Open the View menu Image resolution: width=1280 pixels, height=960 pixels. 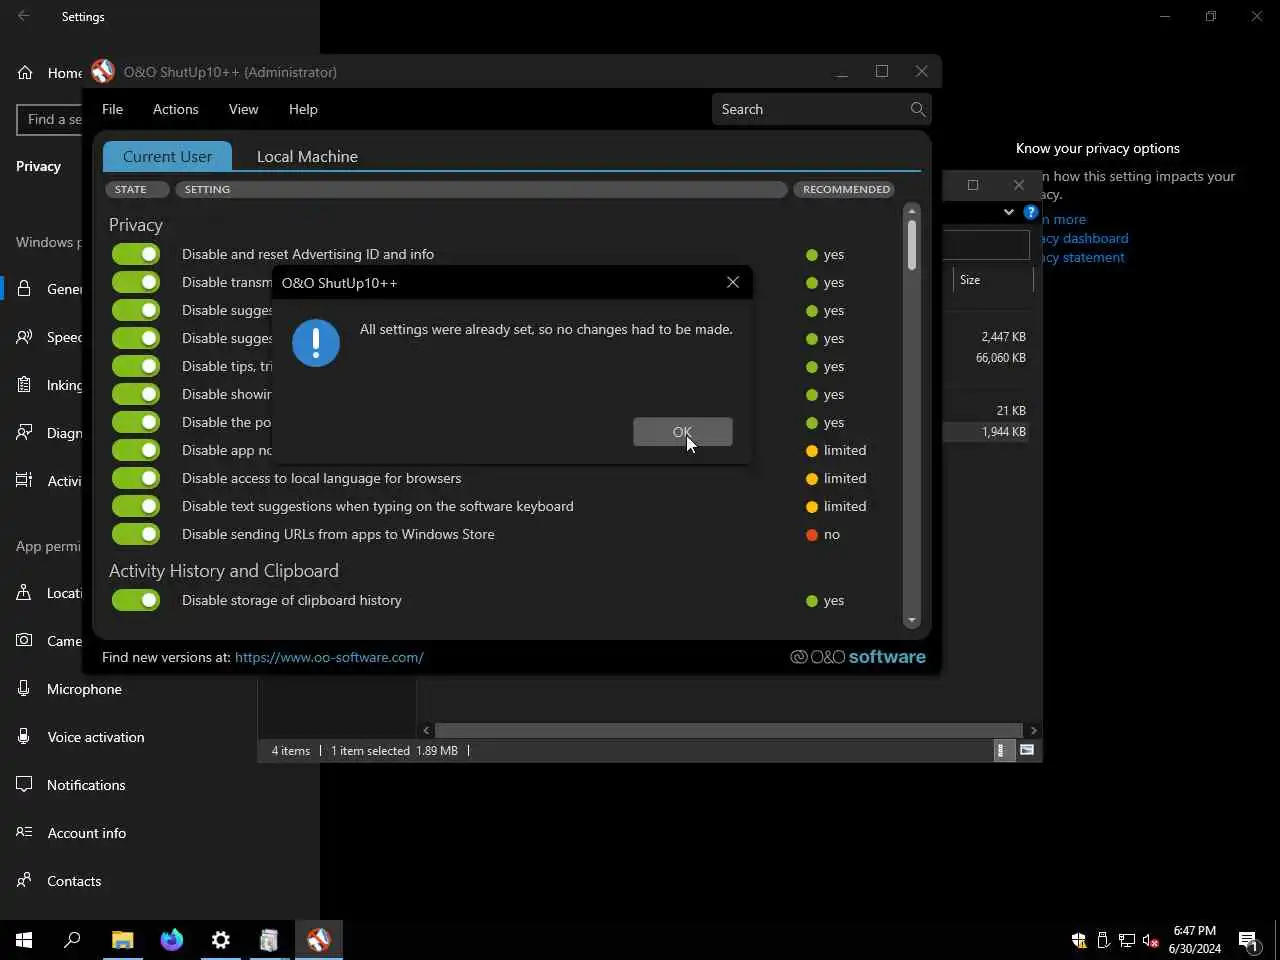[x=243, y=109]
